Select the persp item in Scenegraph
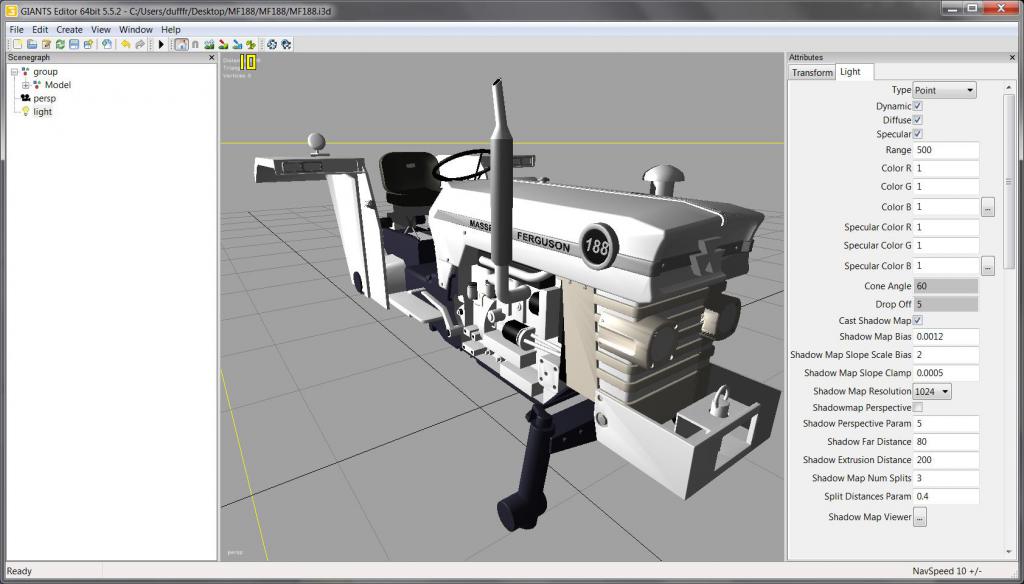The image size is (1024, 584). point(44,99)
